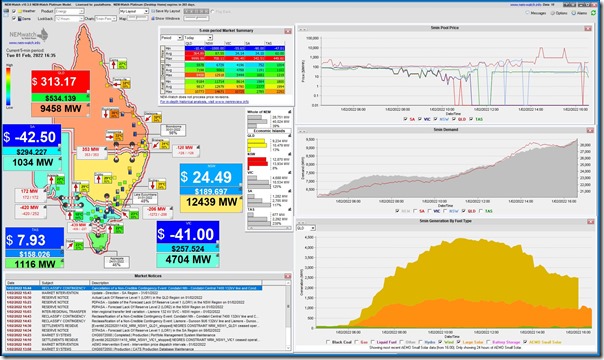The height and width of the screenshot is (360, 604).
Task: Open the Messages icon in the toolbar
Action: click(x=527, y=13)
